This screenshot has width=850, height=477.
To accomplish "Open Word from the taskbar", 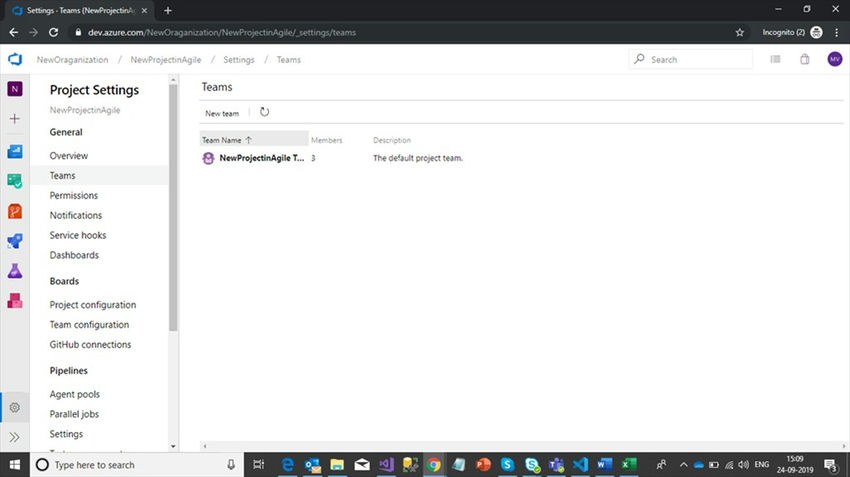I will coord(604,465).
